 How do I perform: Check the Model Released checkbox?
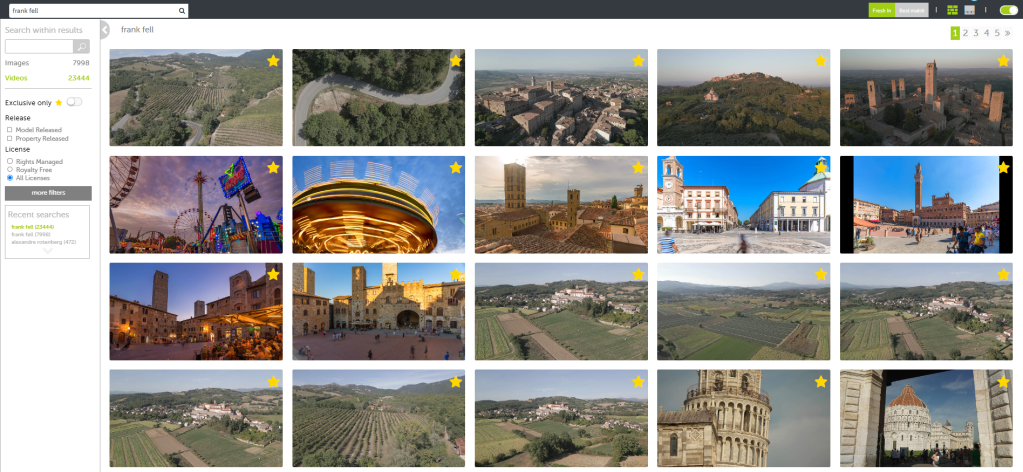point(10,129)
